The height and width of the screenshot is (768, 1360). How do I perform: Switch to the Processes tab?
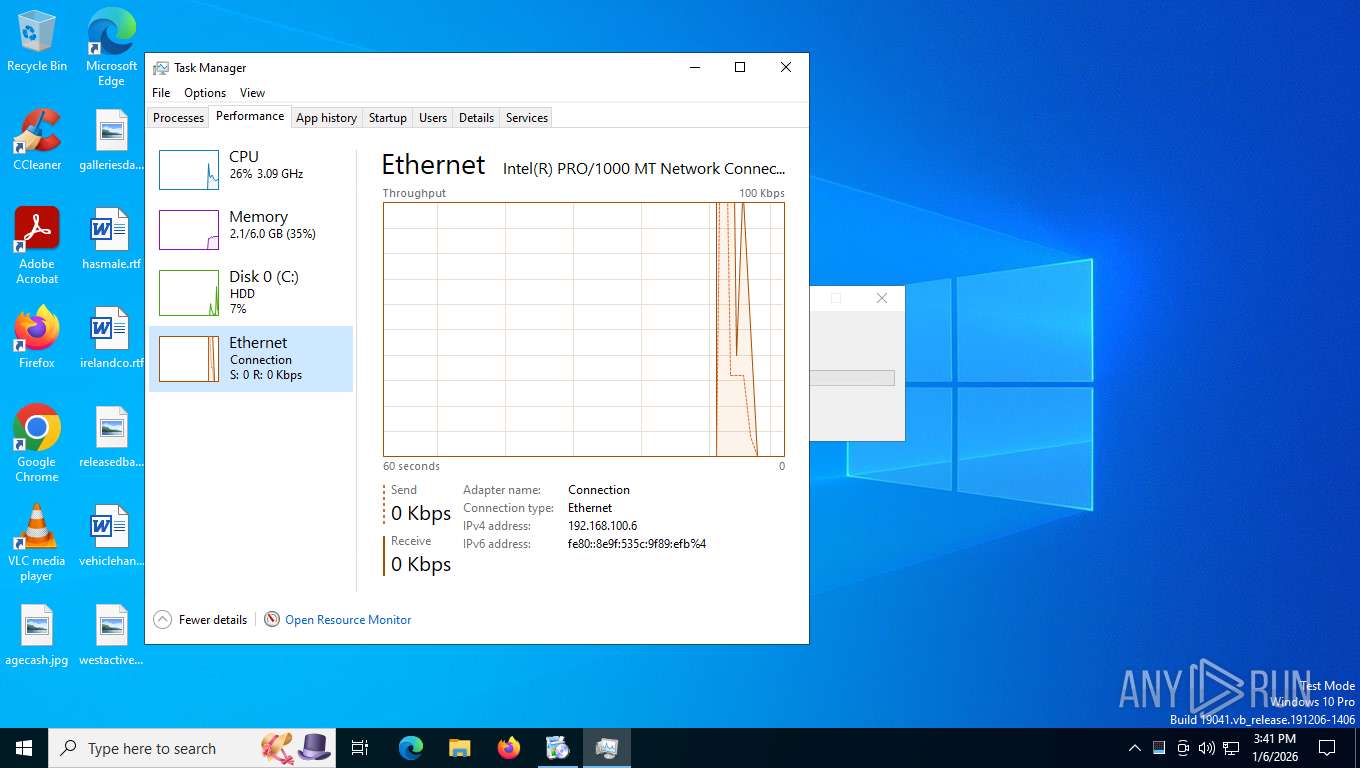[x=178, y=118]
